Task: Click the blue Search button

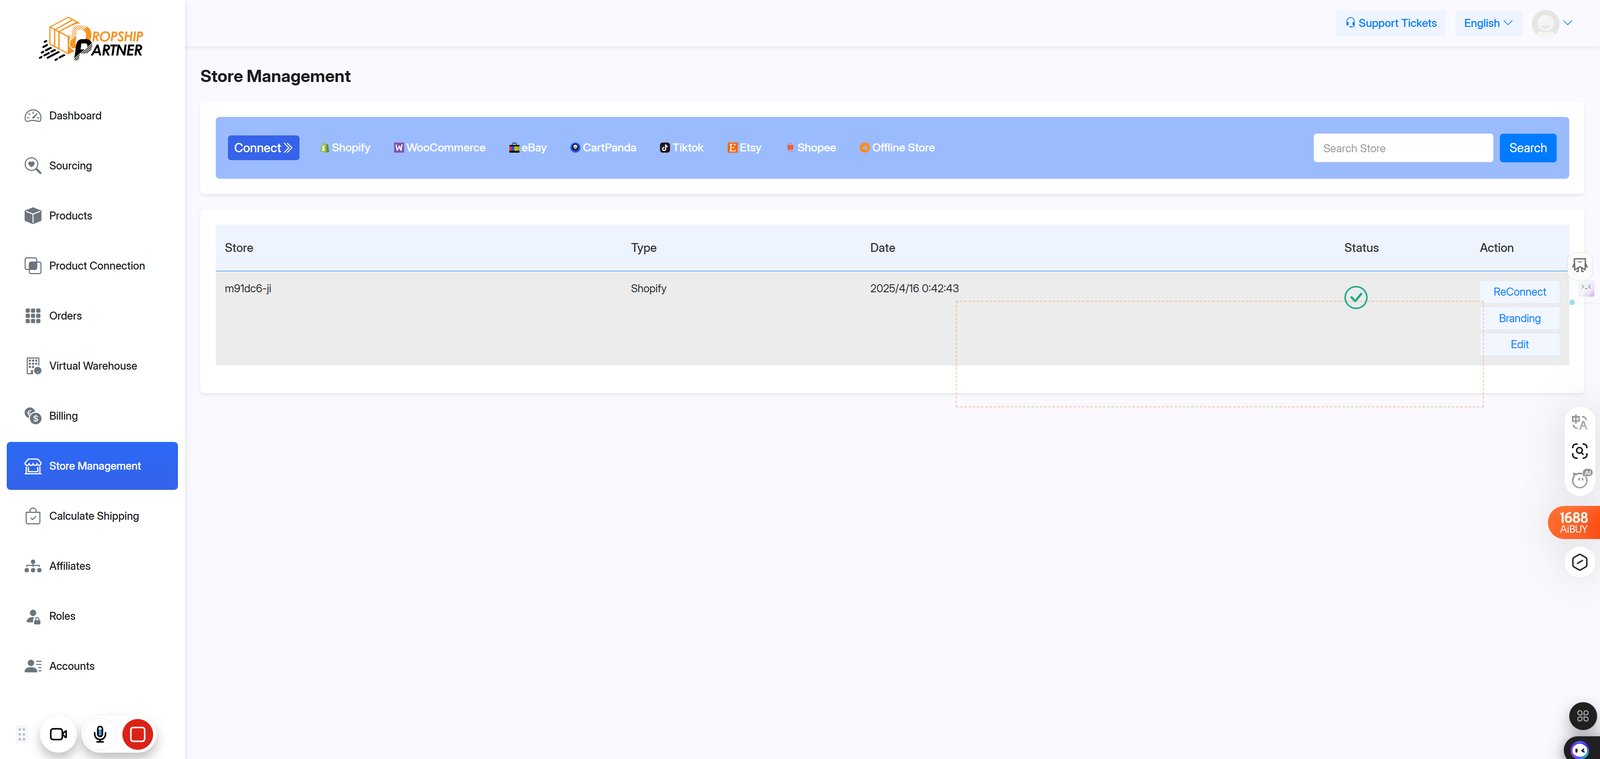Action: point(1528,148)
